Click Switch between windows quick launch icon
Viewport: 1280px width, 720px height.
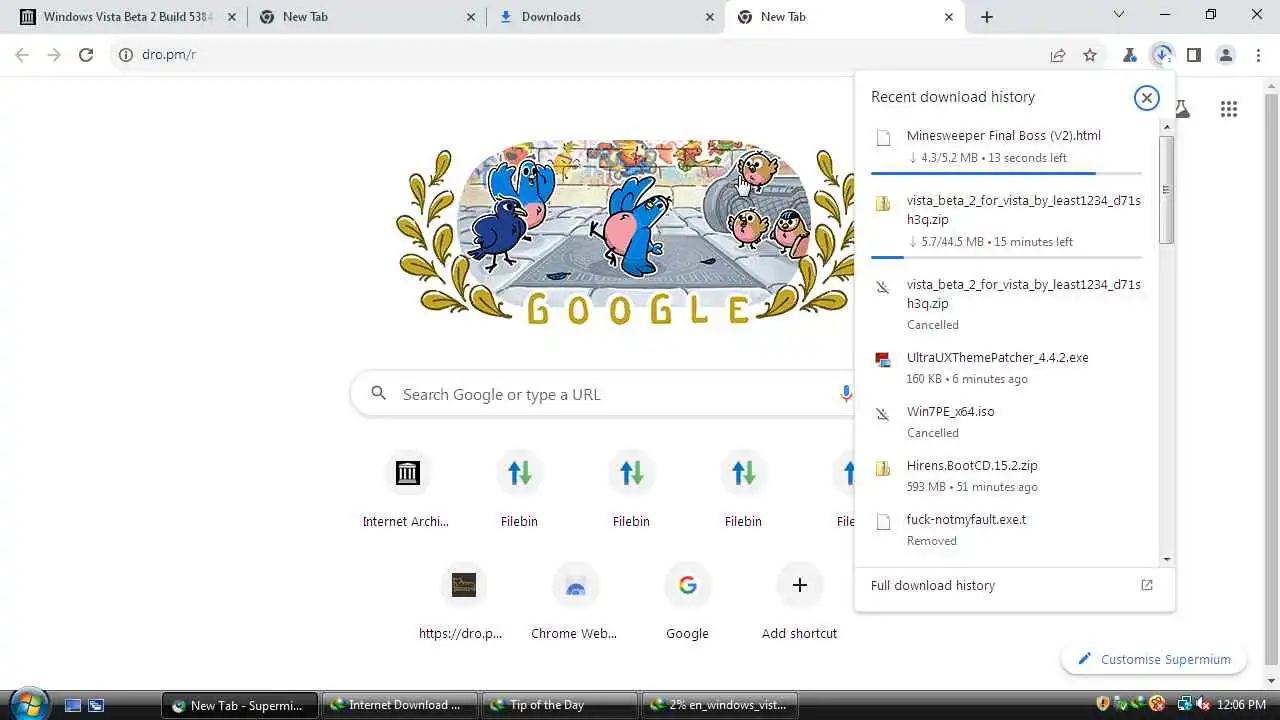coord(96,705)
